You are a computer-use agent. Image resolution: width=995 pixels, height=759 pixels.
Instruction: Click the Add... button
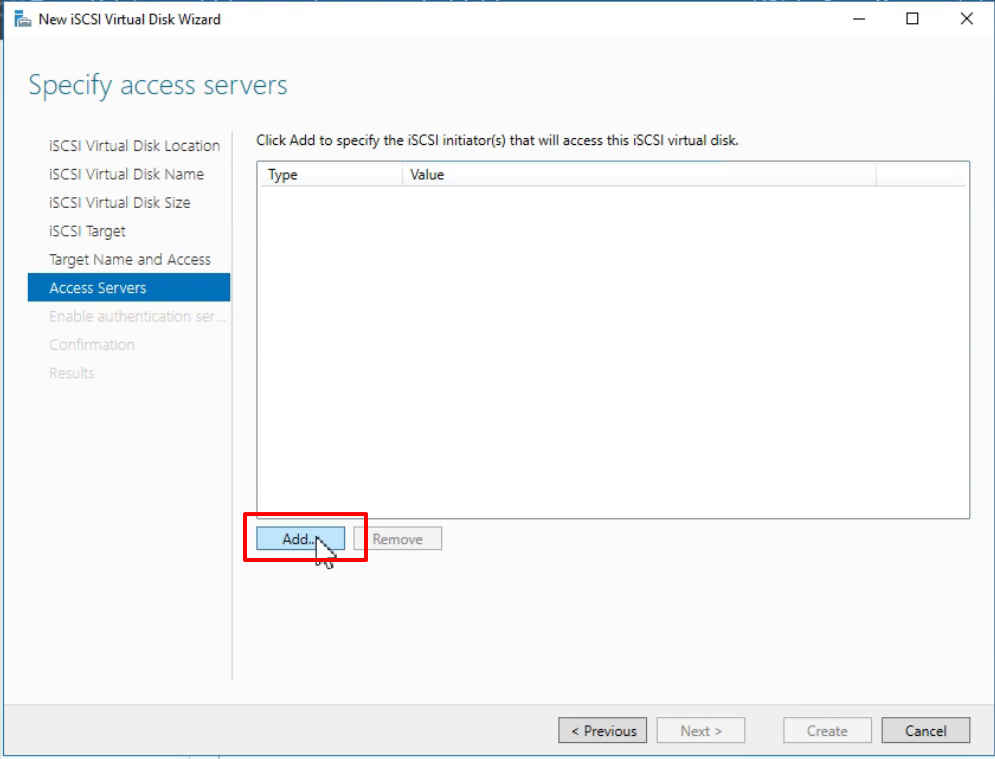pyautogui.click(x=300, y=539)
